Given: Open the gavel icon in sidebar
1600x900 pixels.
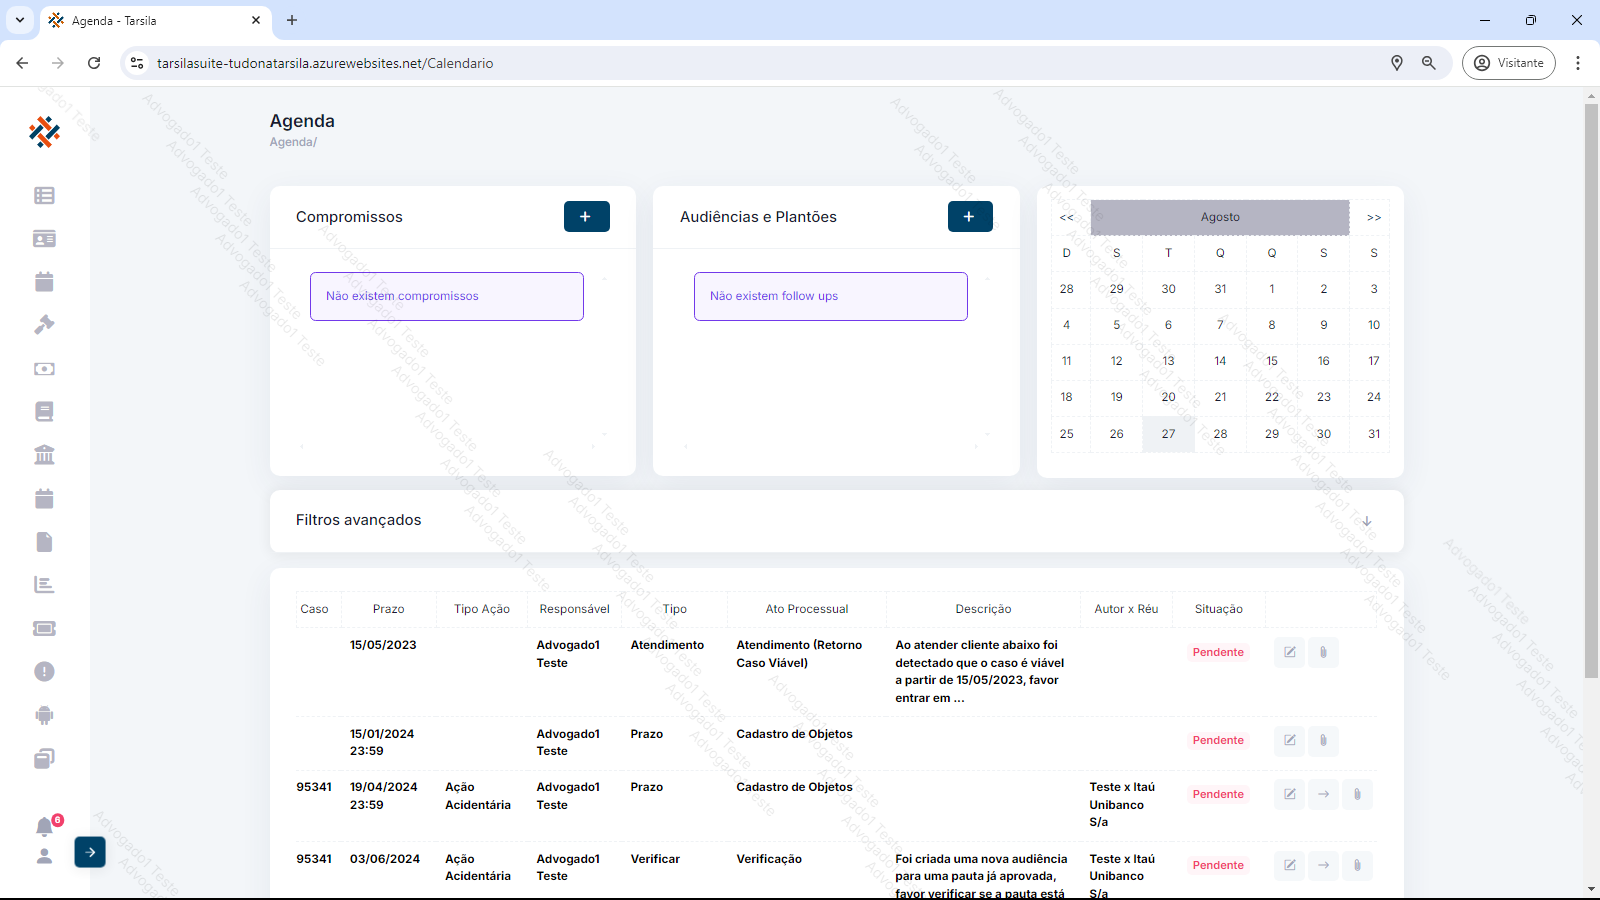Looking at the screenshot, I should (x=44, y=325).
